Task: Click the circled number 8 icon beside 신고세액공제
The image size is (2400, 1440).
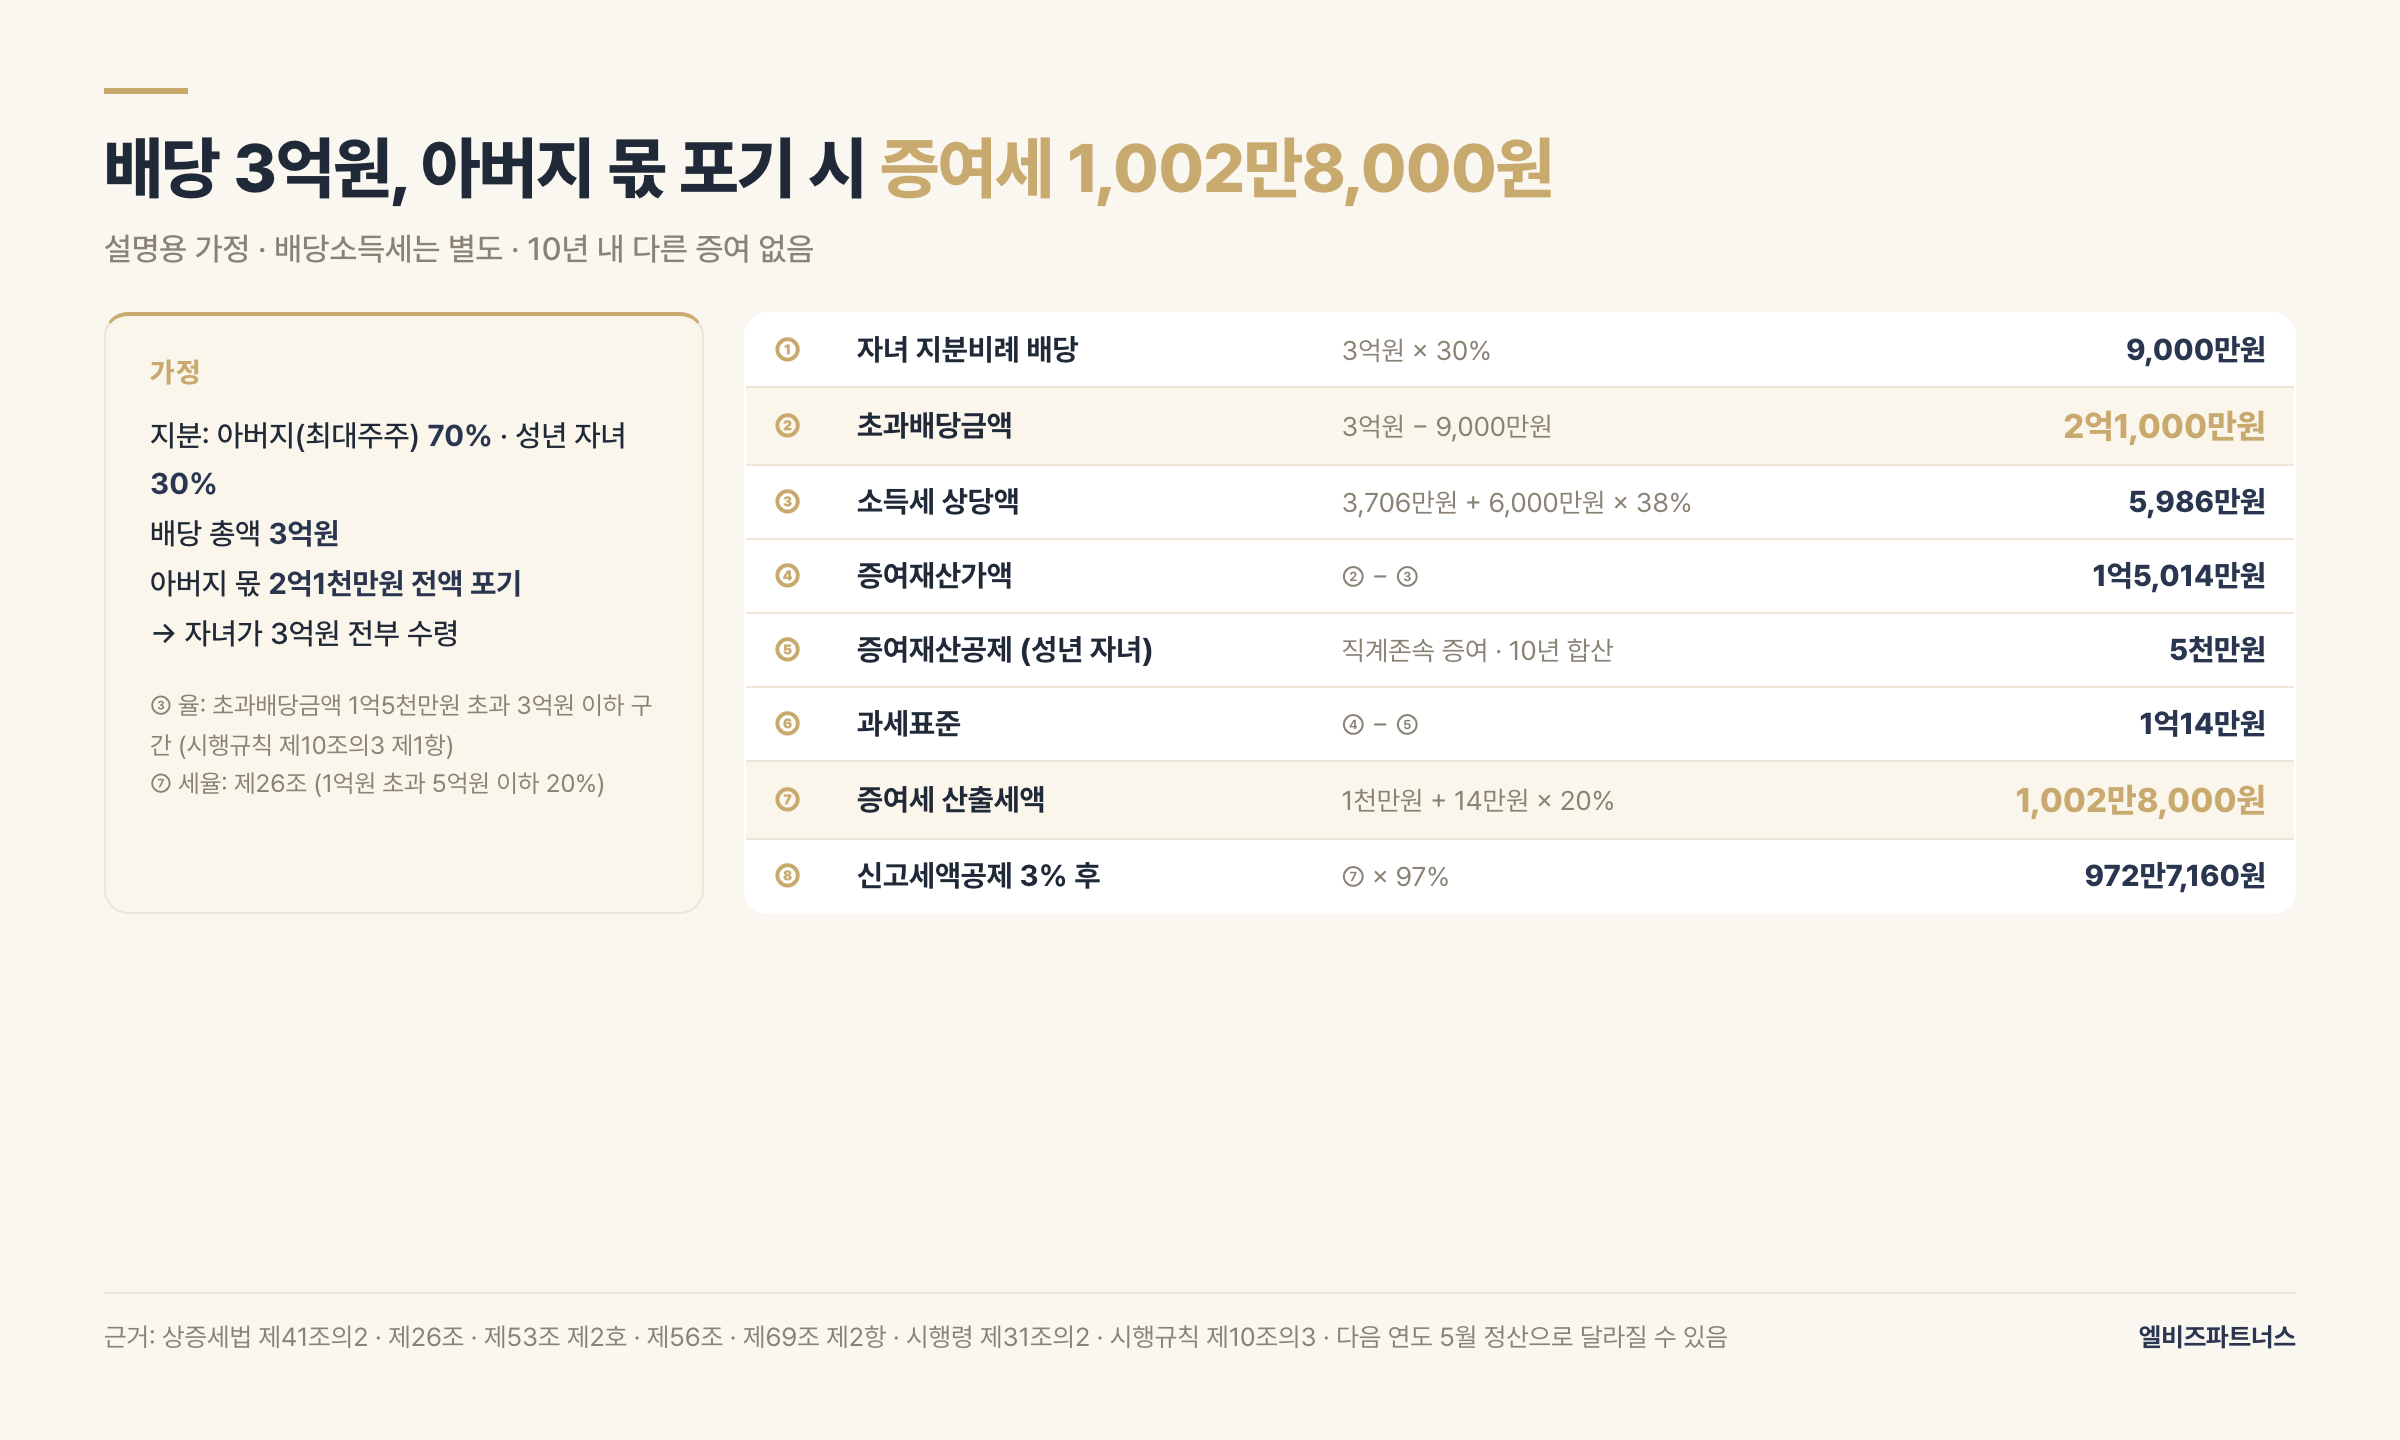Action: point(787,876)
